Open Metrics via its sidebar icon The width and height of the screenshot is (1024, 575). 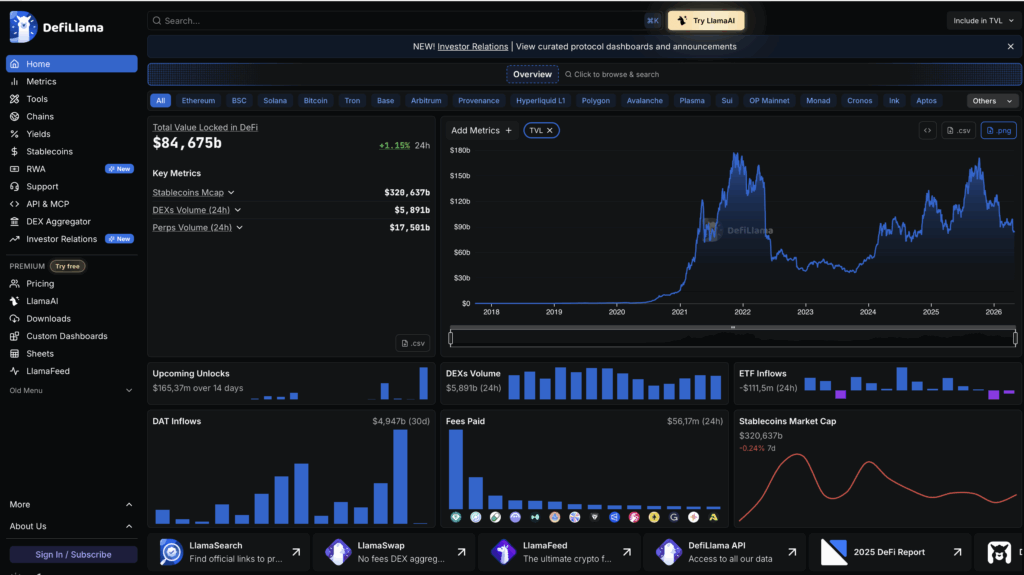pyautogui.click(x=15, y=82)
